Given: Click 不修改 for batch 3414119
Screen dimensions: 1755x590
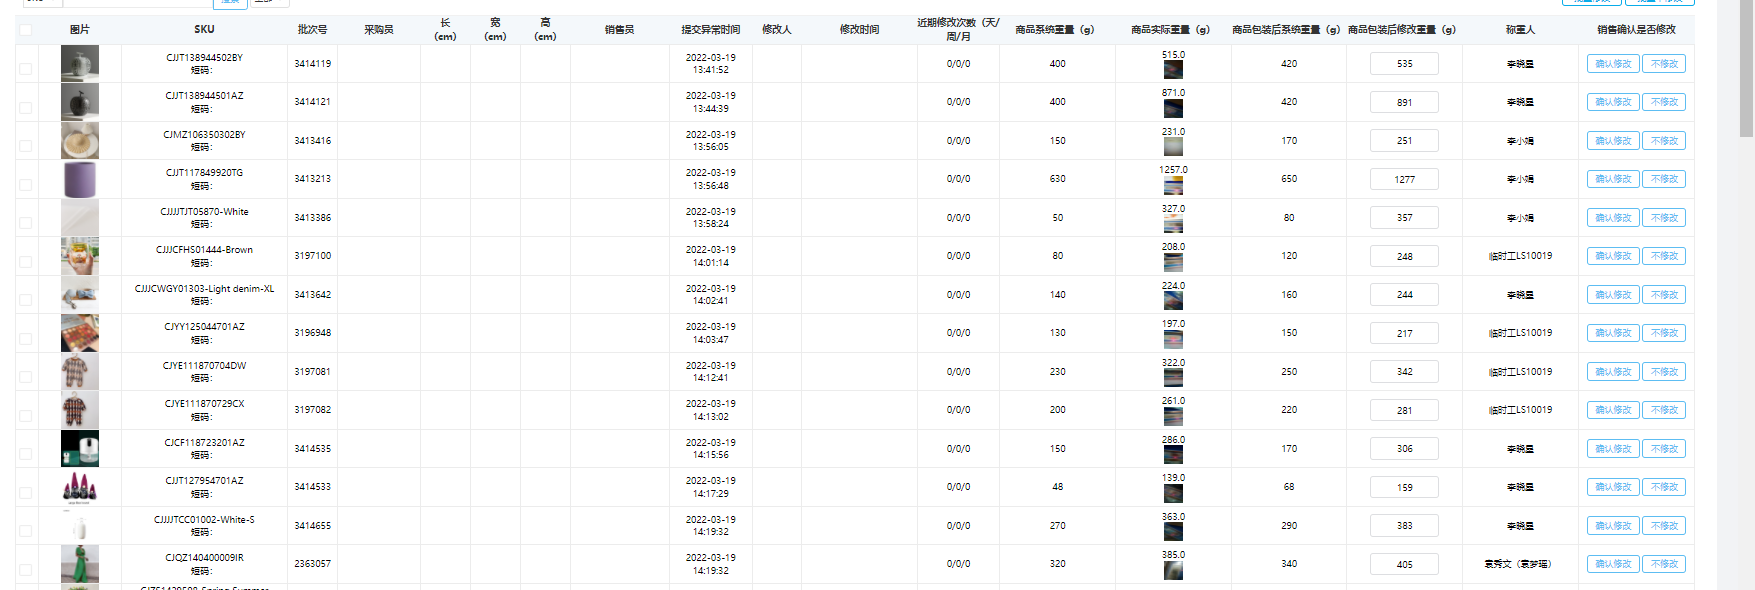Looking at the screenshot, I should [x=1664, y=64].
